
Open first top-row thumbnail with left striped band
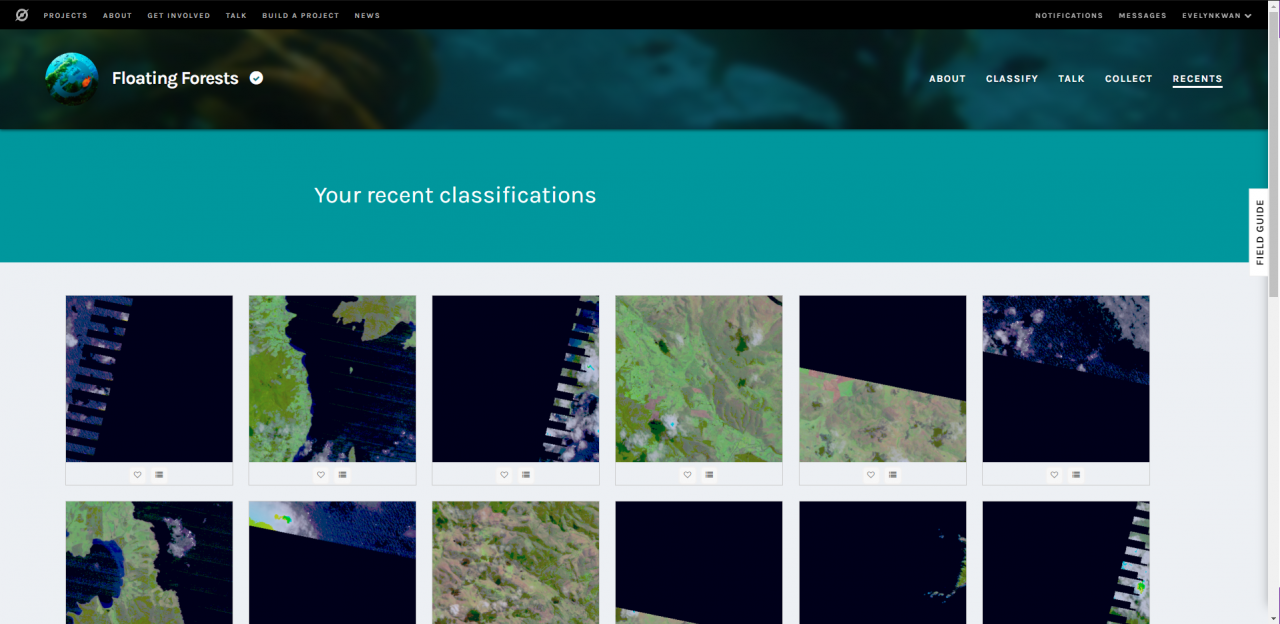pos(149,379)
